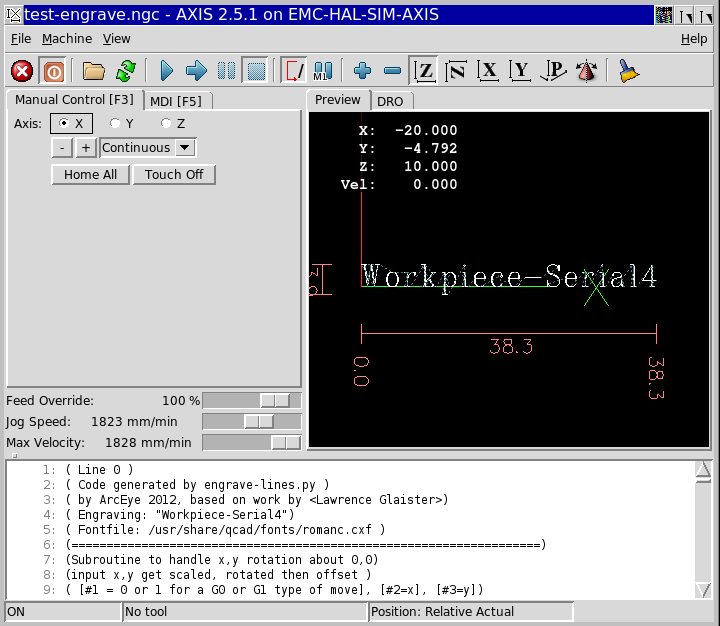The width and height of the screenshot is (720, 626).
Task: Select X axis radio button
Action: [x=71, y=124]
